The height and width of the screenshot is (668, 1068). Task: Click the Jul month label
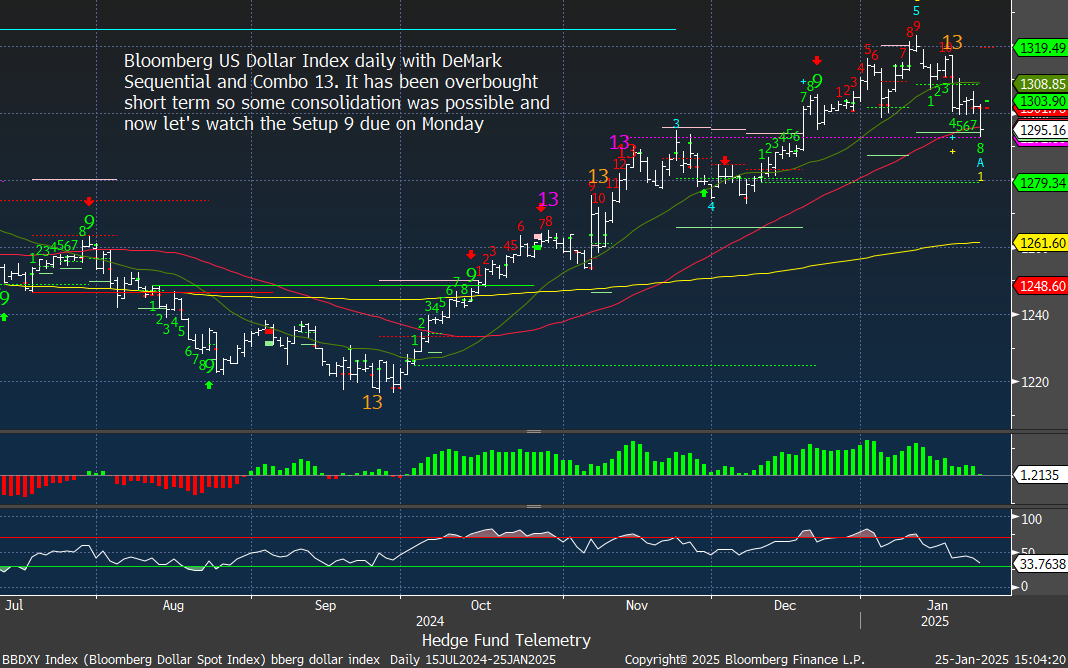pyautogui.click(x=14, y=605)
